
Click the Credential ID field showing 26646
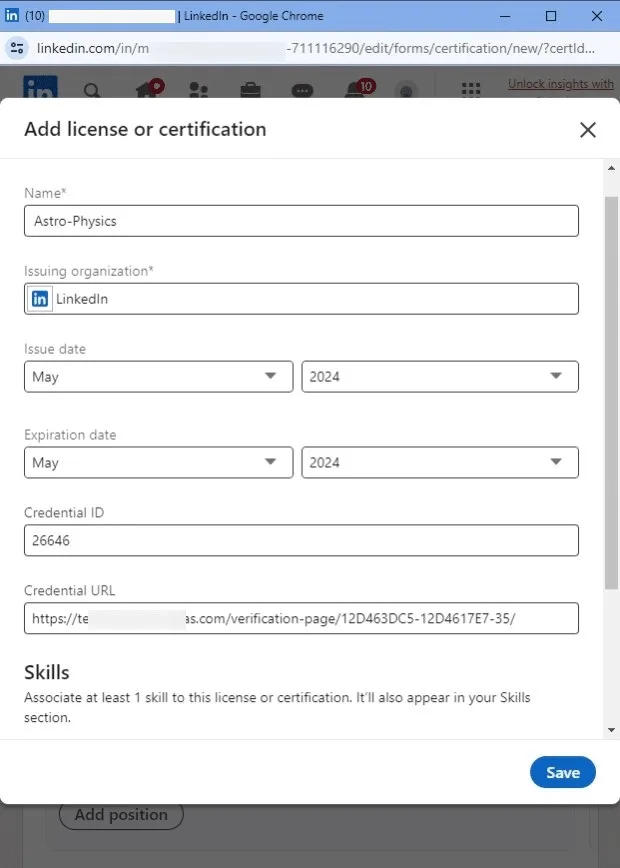pos(301,540)
